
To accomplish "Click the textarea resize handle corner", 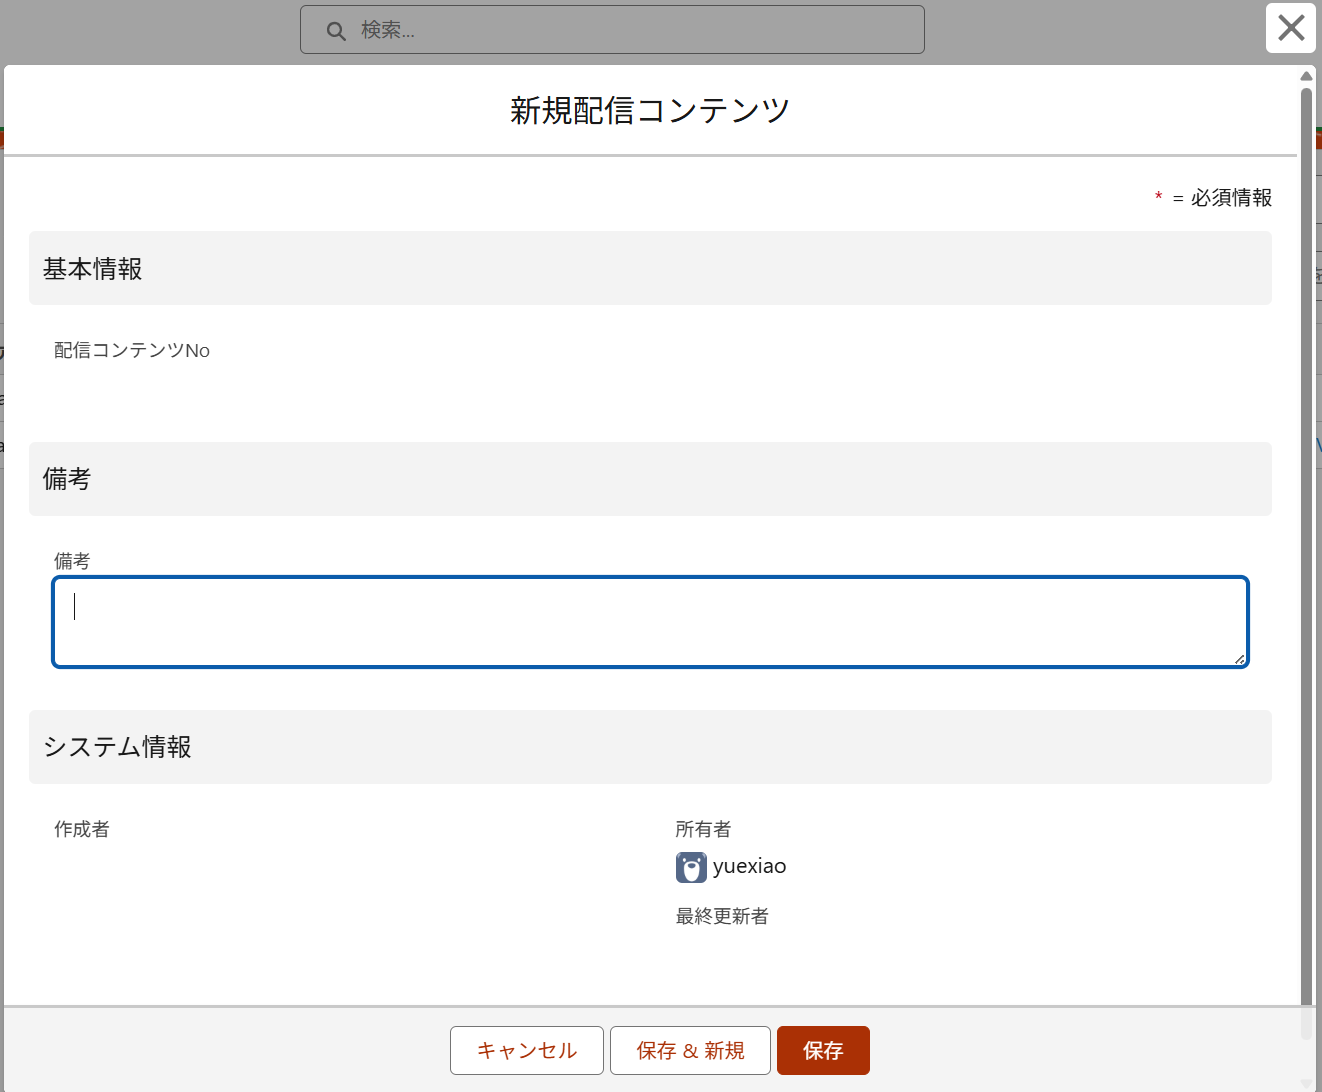I will coord(1239,658).
